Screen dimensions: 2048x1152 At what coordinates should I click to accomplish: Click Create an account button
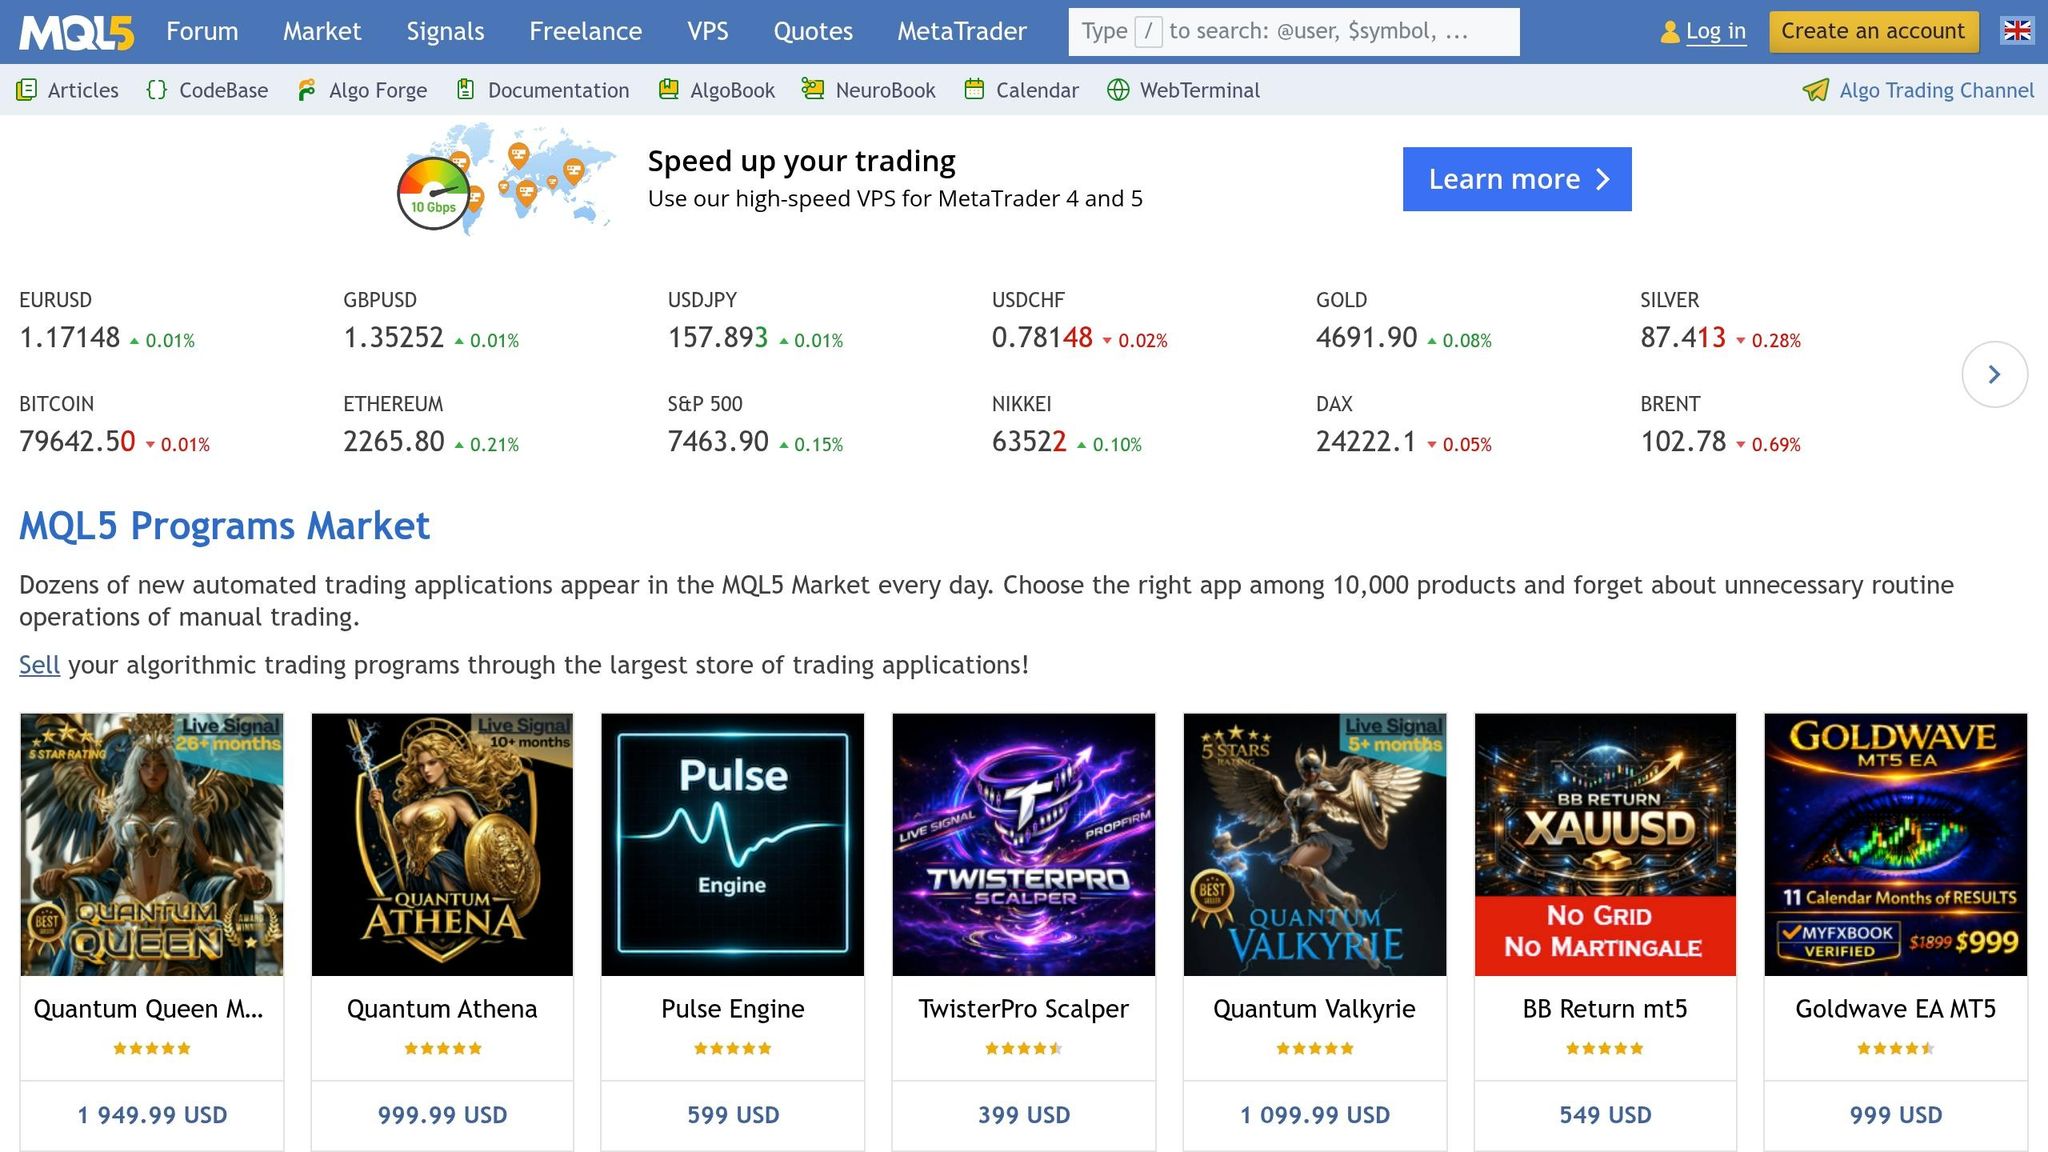[x=1873, y=31]
